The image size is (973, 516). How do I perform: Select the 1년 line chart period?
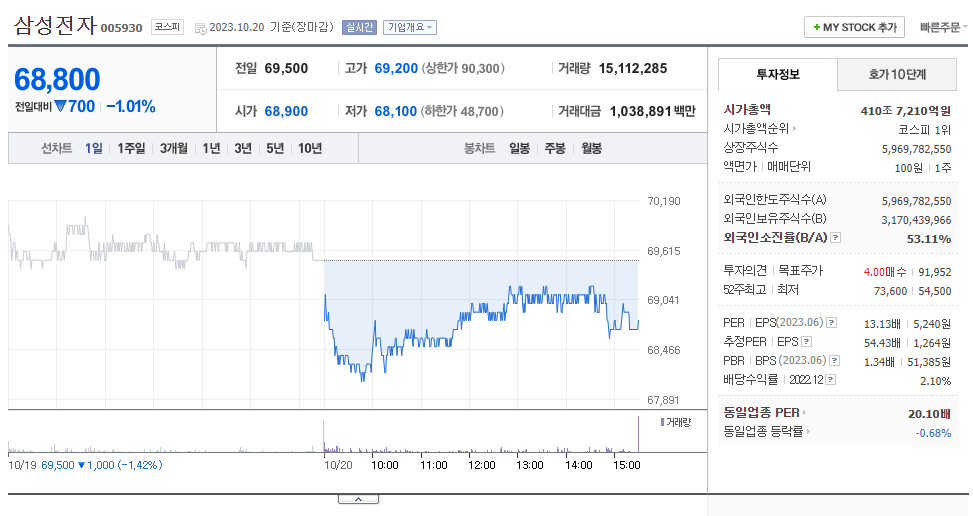coord(211,148)
